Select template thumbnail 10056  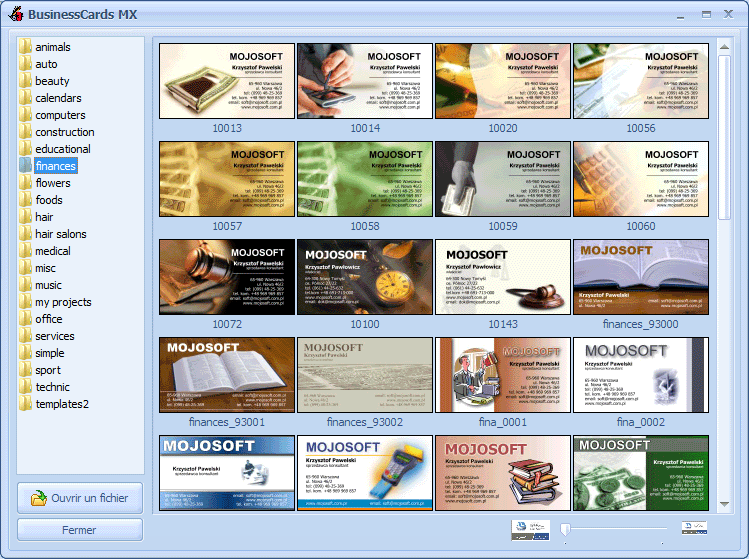[x=641, y=81]
